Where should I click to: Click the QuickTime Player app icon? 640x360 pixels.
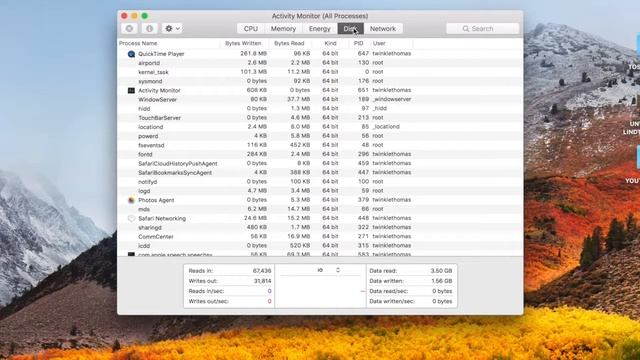pyautogui.click(x=131, y=54)
